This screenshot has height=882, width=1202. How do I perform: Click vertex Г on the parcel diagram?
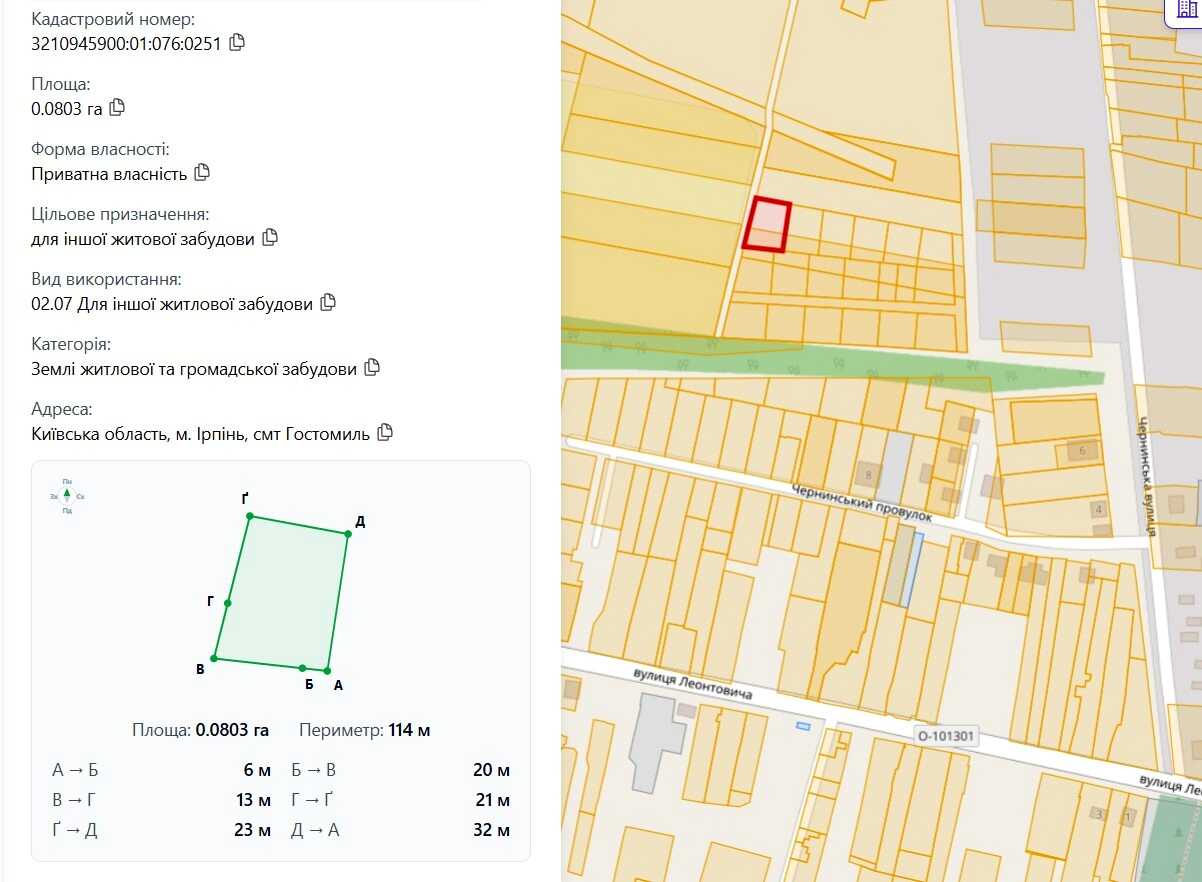[228, 603]
